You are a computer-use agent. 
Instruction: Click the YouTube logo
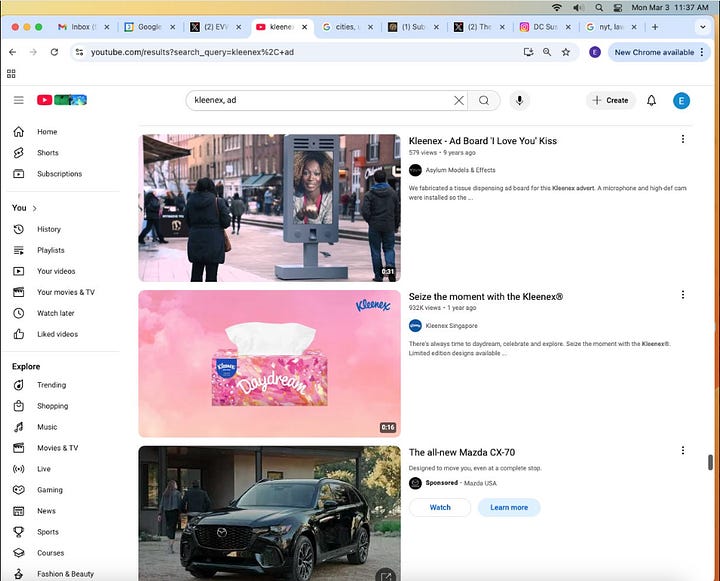click(62, 100)
